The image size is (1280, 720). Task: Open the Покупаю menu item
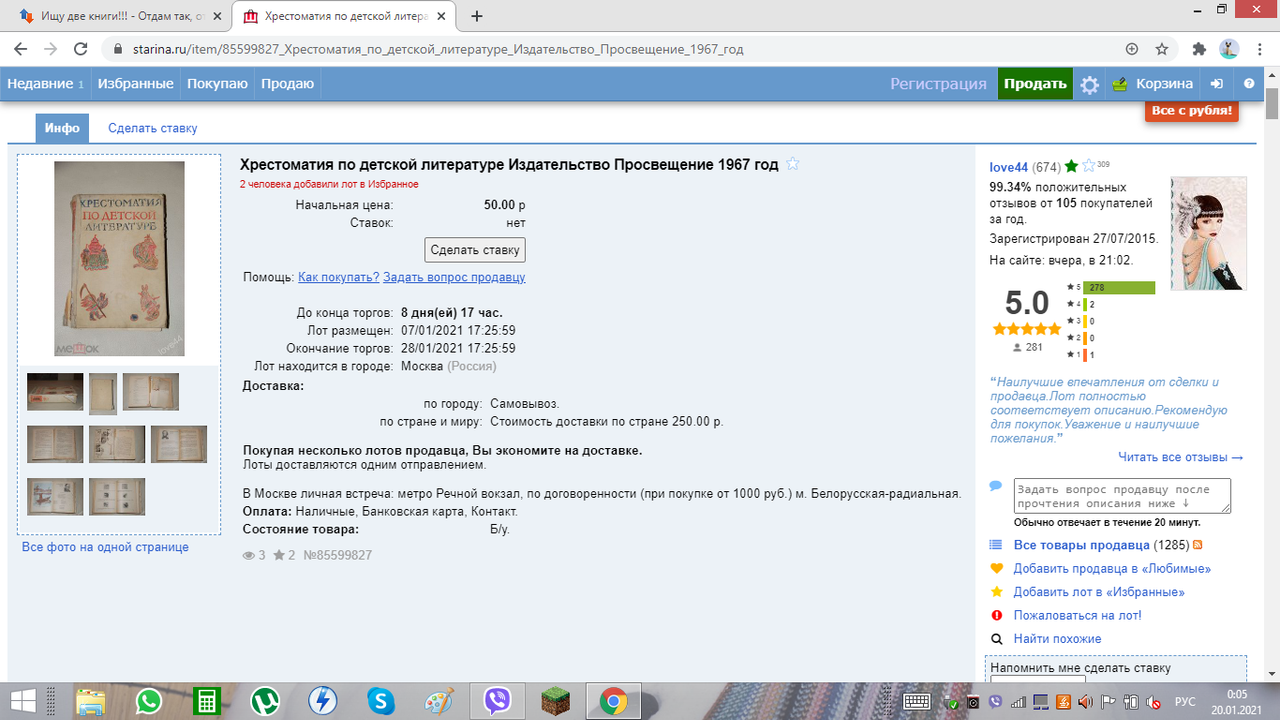[x=217, y=84]
